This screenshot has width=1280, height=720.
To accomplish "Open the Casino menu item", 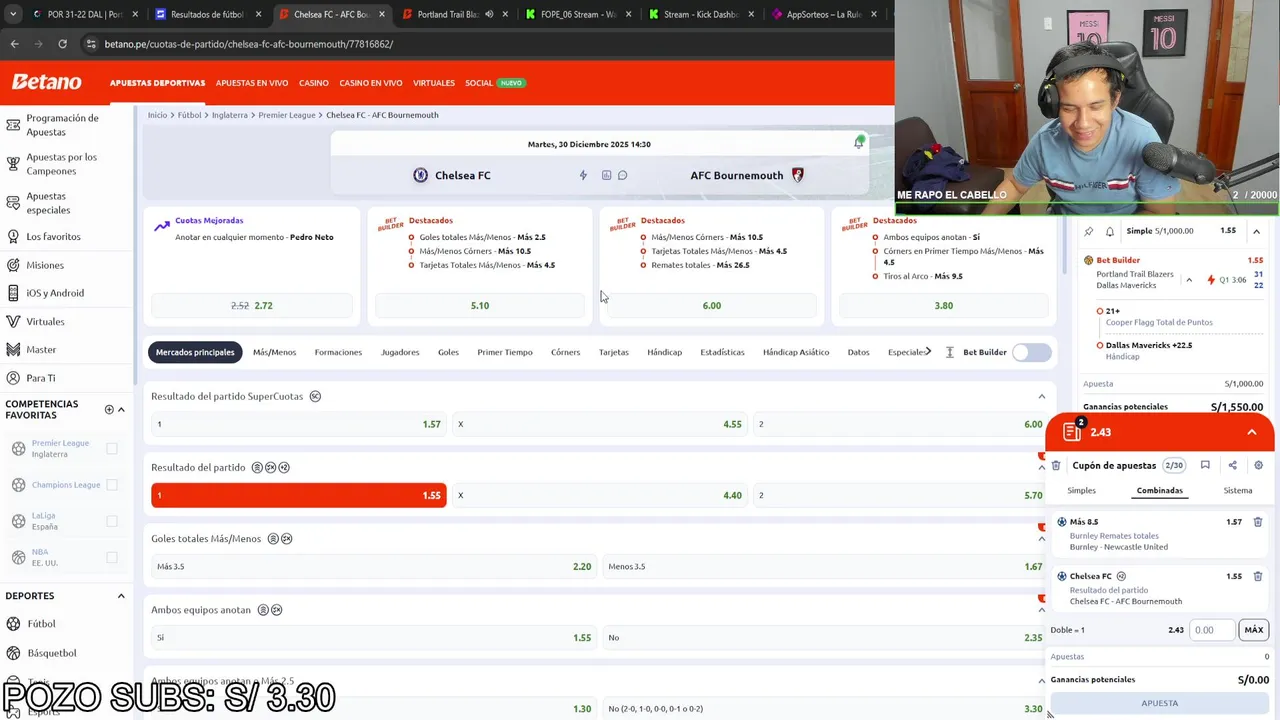I will click(x=314, y=83).
